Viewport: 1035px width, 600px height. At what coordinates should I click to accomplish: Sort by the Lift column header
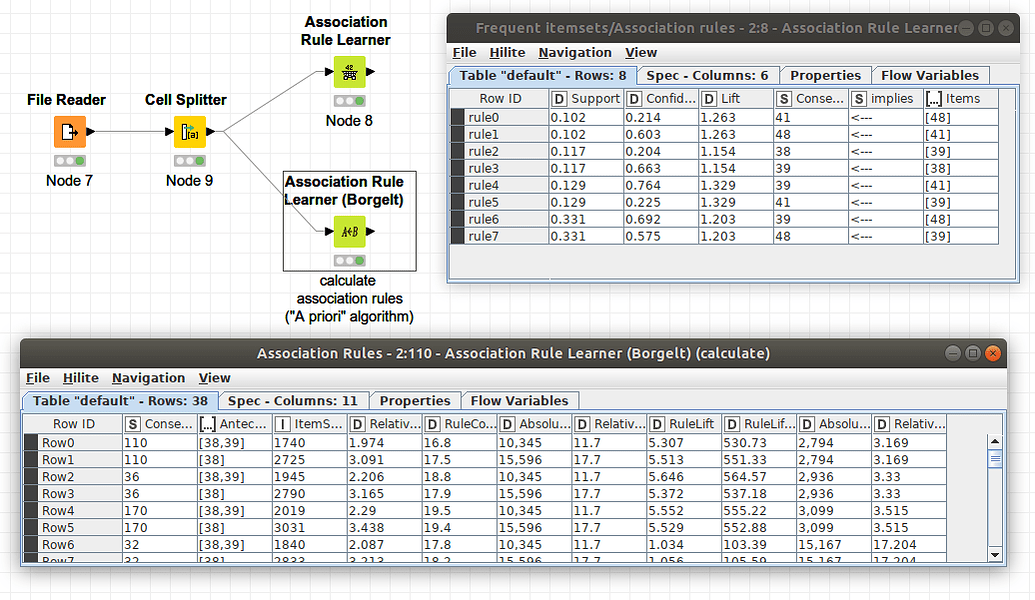(734, 99)
